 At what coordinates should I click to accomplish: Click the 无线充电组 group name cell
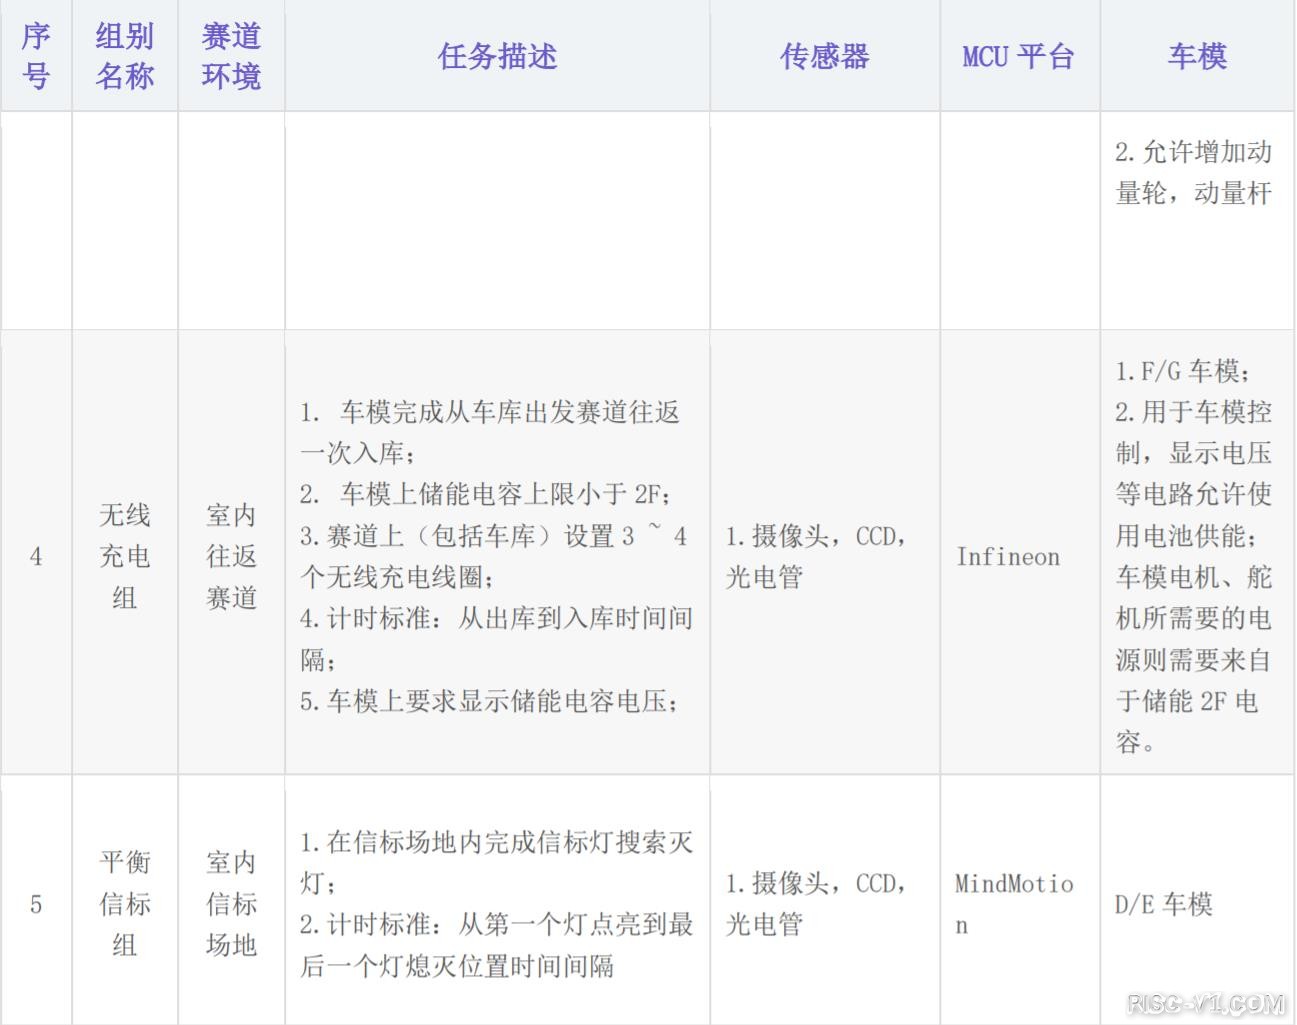pos(125,556)
